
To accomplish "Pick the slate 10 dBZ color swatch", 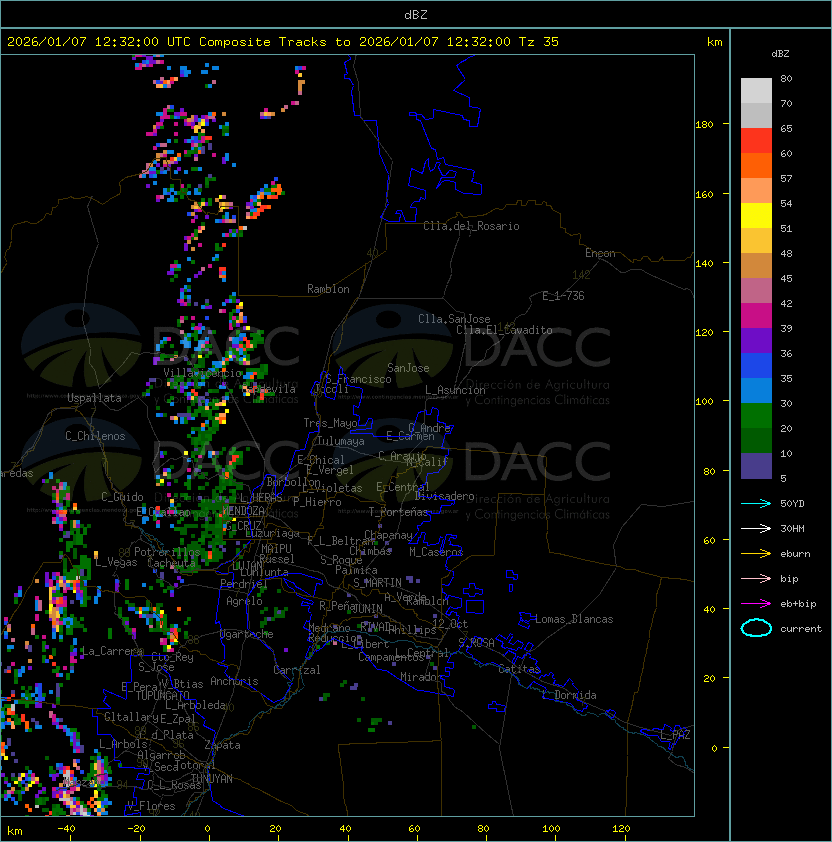I will pyautogui.click(x=756, y=466).
